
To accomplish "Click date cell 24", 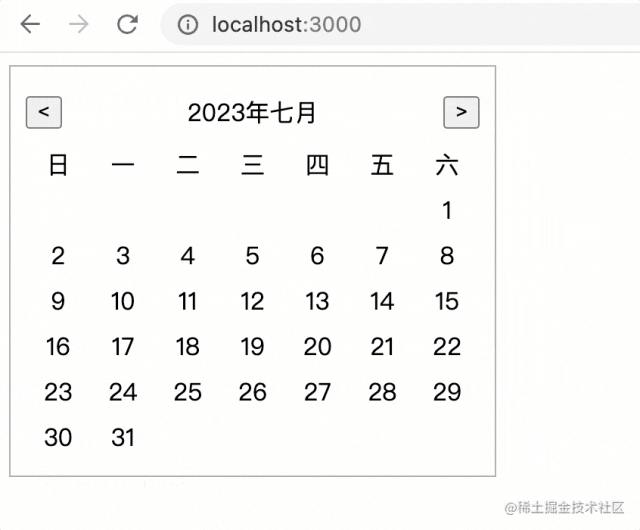I will point(123,392).
